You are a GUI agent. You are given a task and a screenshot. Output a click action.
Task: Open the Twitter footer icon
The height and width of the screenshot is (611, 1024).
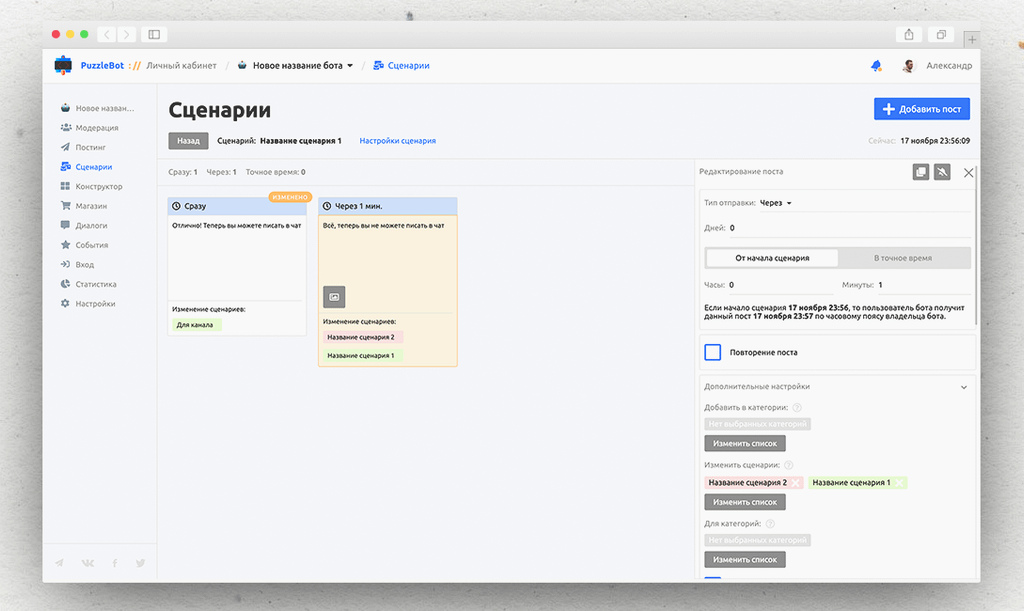[140, 563]
